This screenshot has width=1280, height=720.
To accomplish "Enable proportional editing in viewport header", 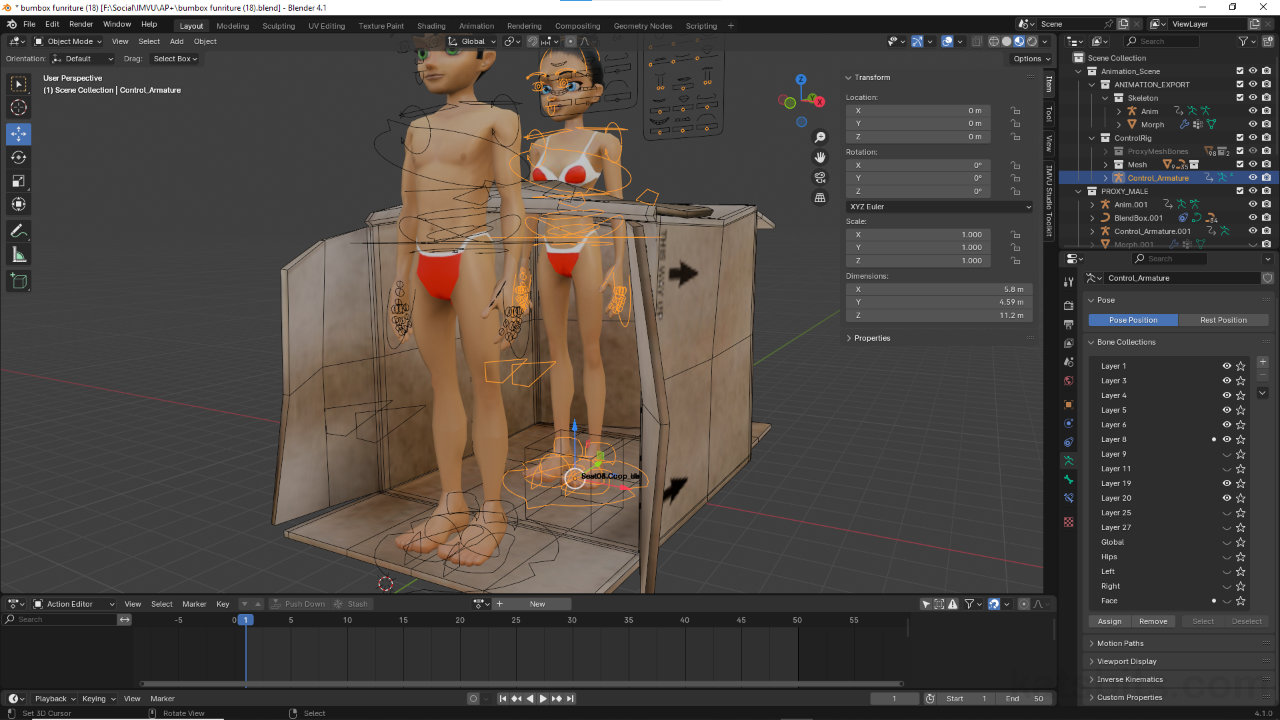I will pyautogui.click(x=571, y=41).
